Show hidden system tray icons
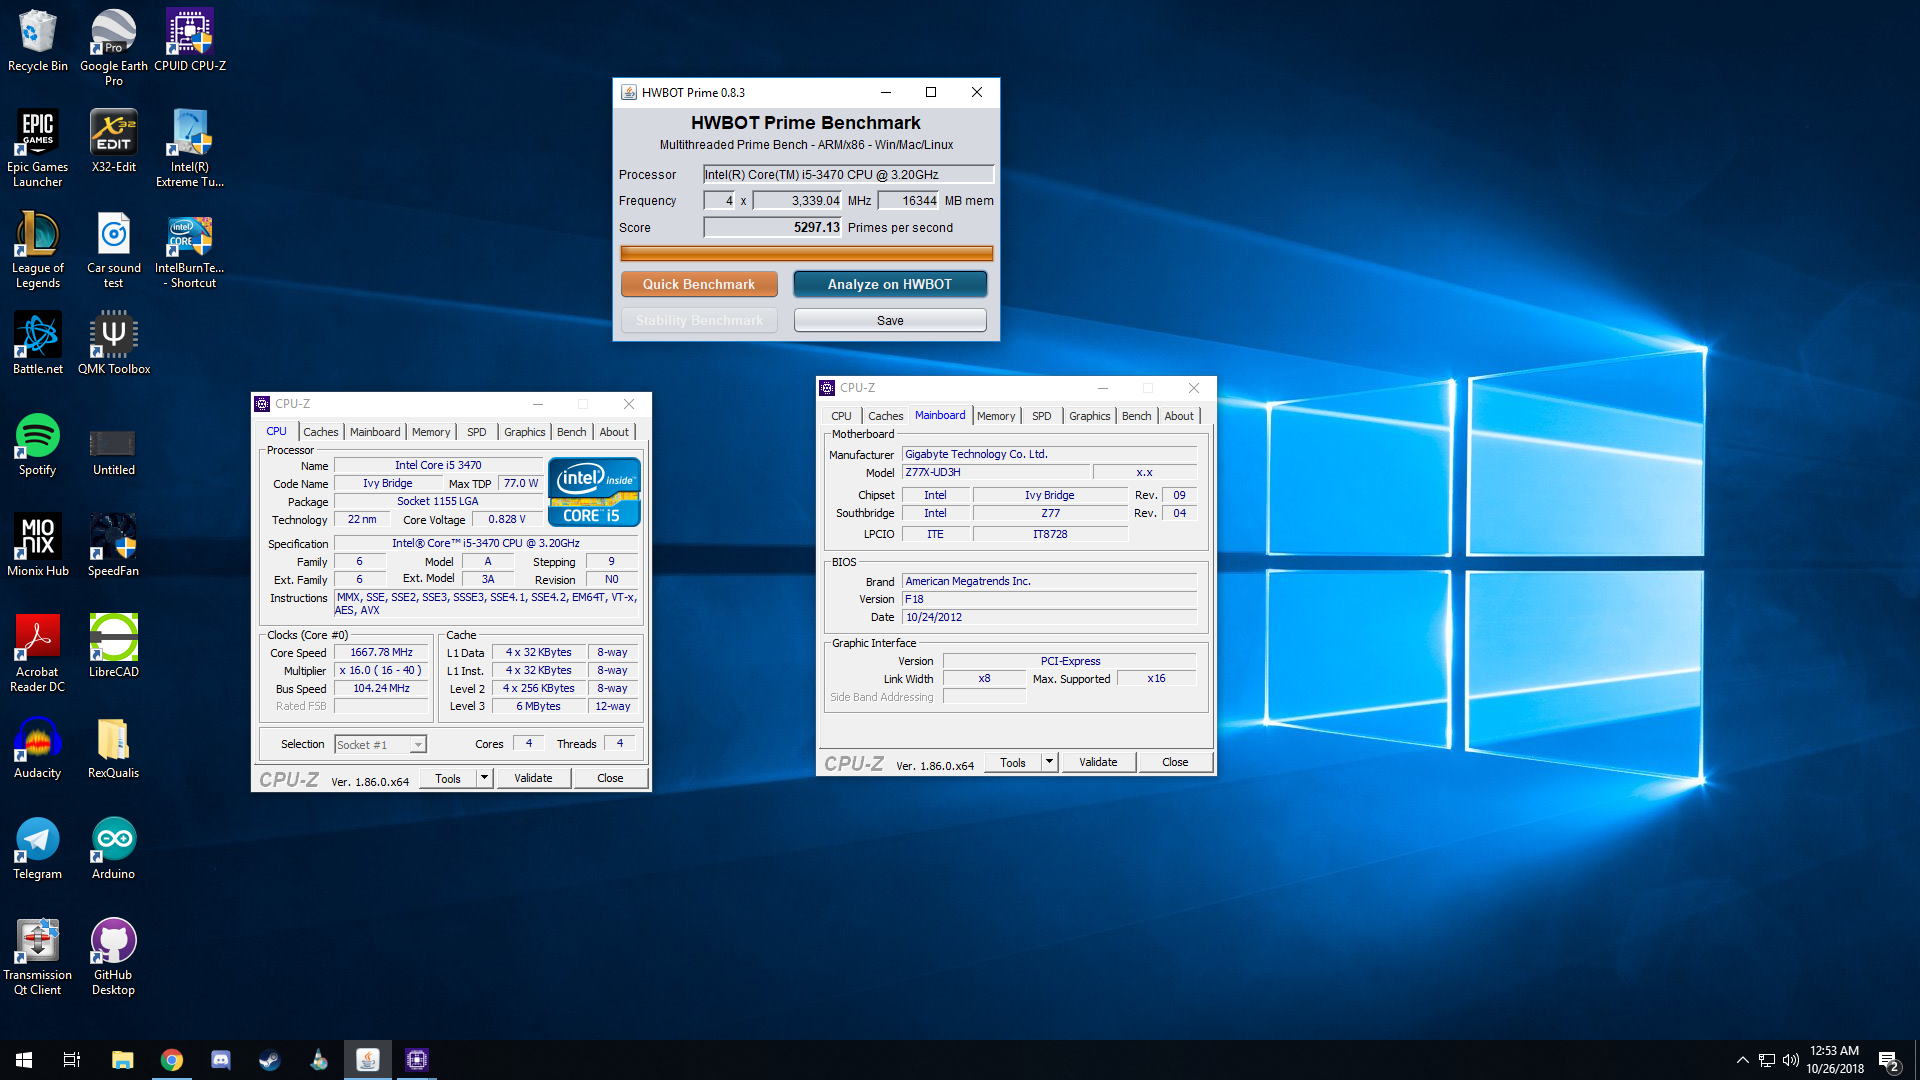 [x=1742, y=1060]
